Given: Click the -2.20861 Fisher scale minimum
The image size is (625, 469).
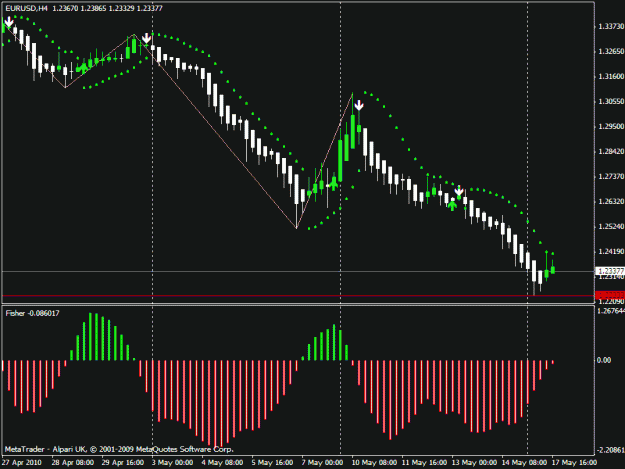Looking at the screenshot, I should click(610, 450).
